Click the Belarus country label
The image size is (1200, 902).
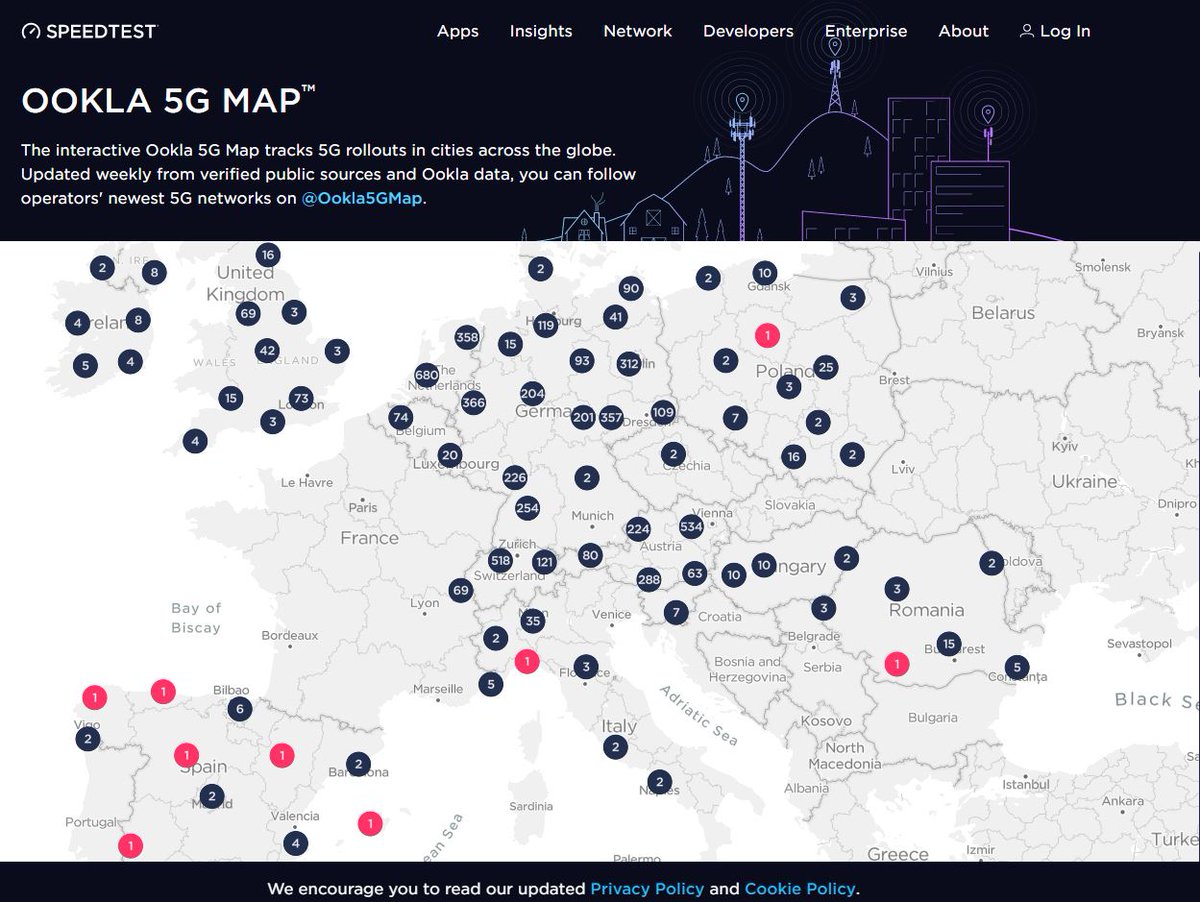pyautogui.click(x=1003, y=313)
